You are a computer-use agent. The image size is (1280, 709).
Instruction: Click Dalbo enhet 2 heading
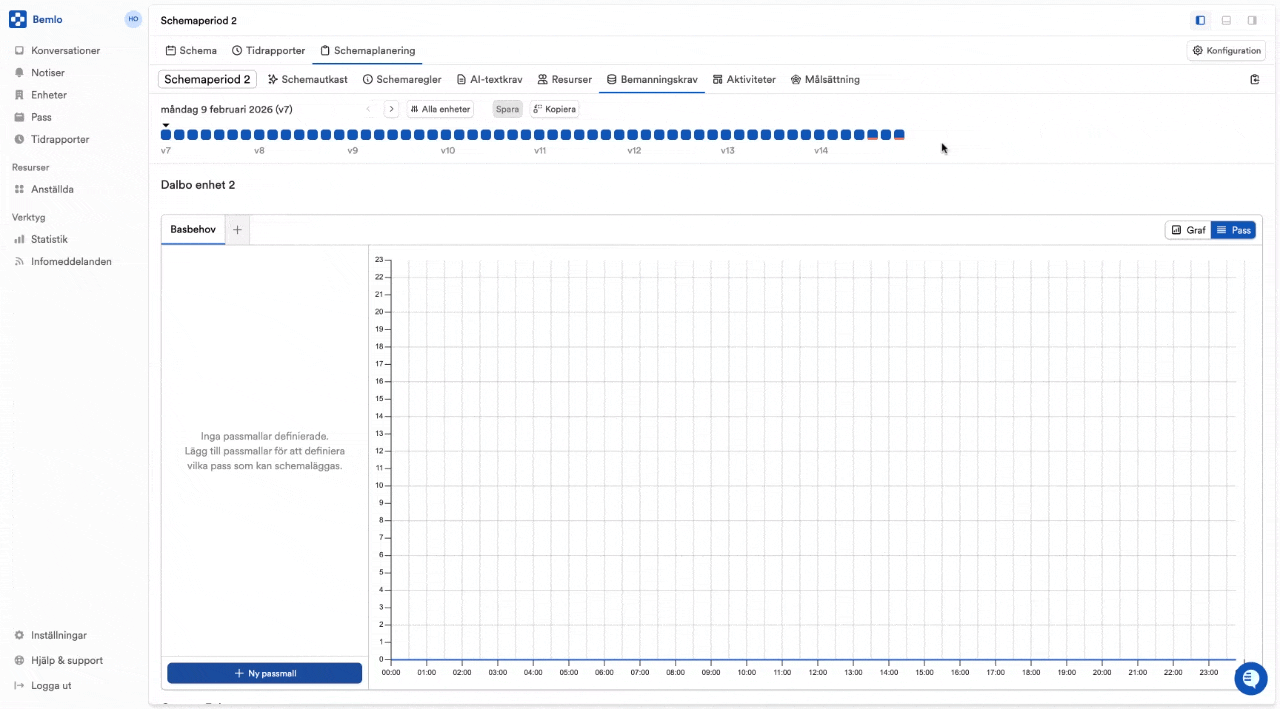point(198,185)
